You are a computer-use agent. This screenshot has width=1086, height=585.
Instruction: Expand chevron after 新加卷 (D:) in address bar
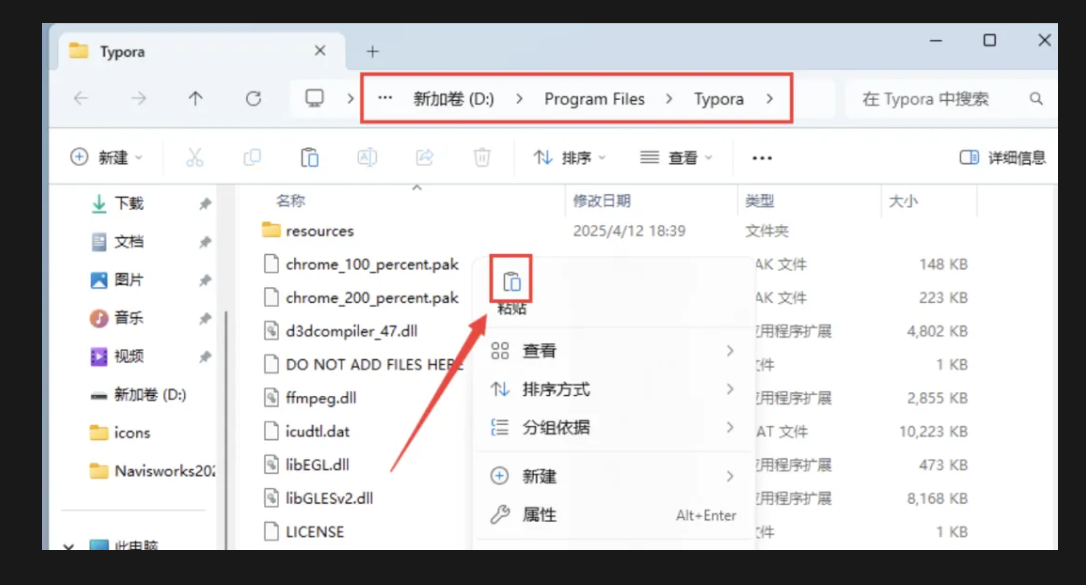519,99
